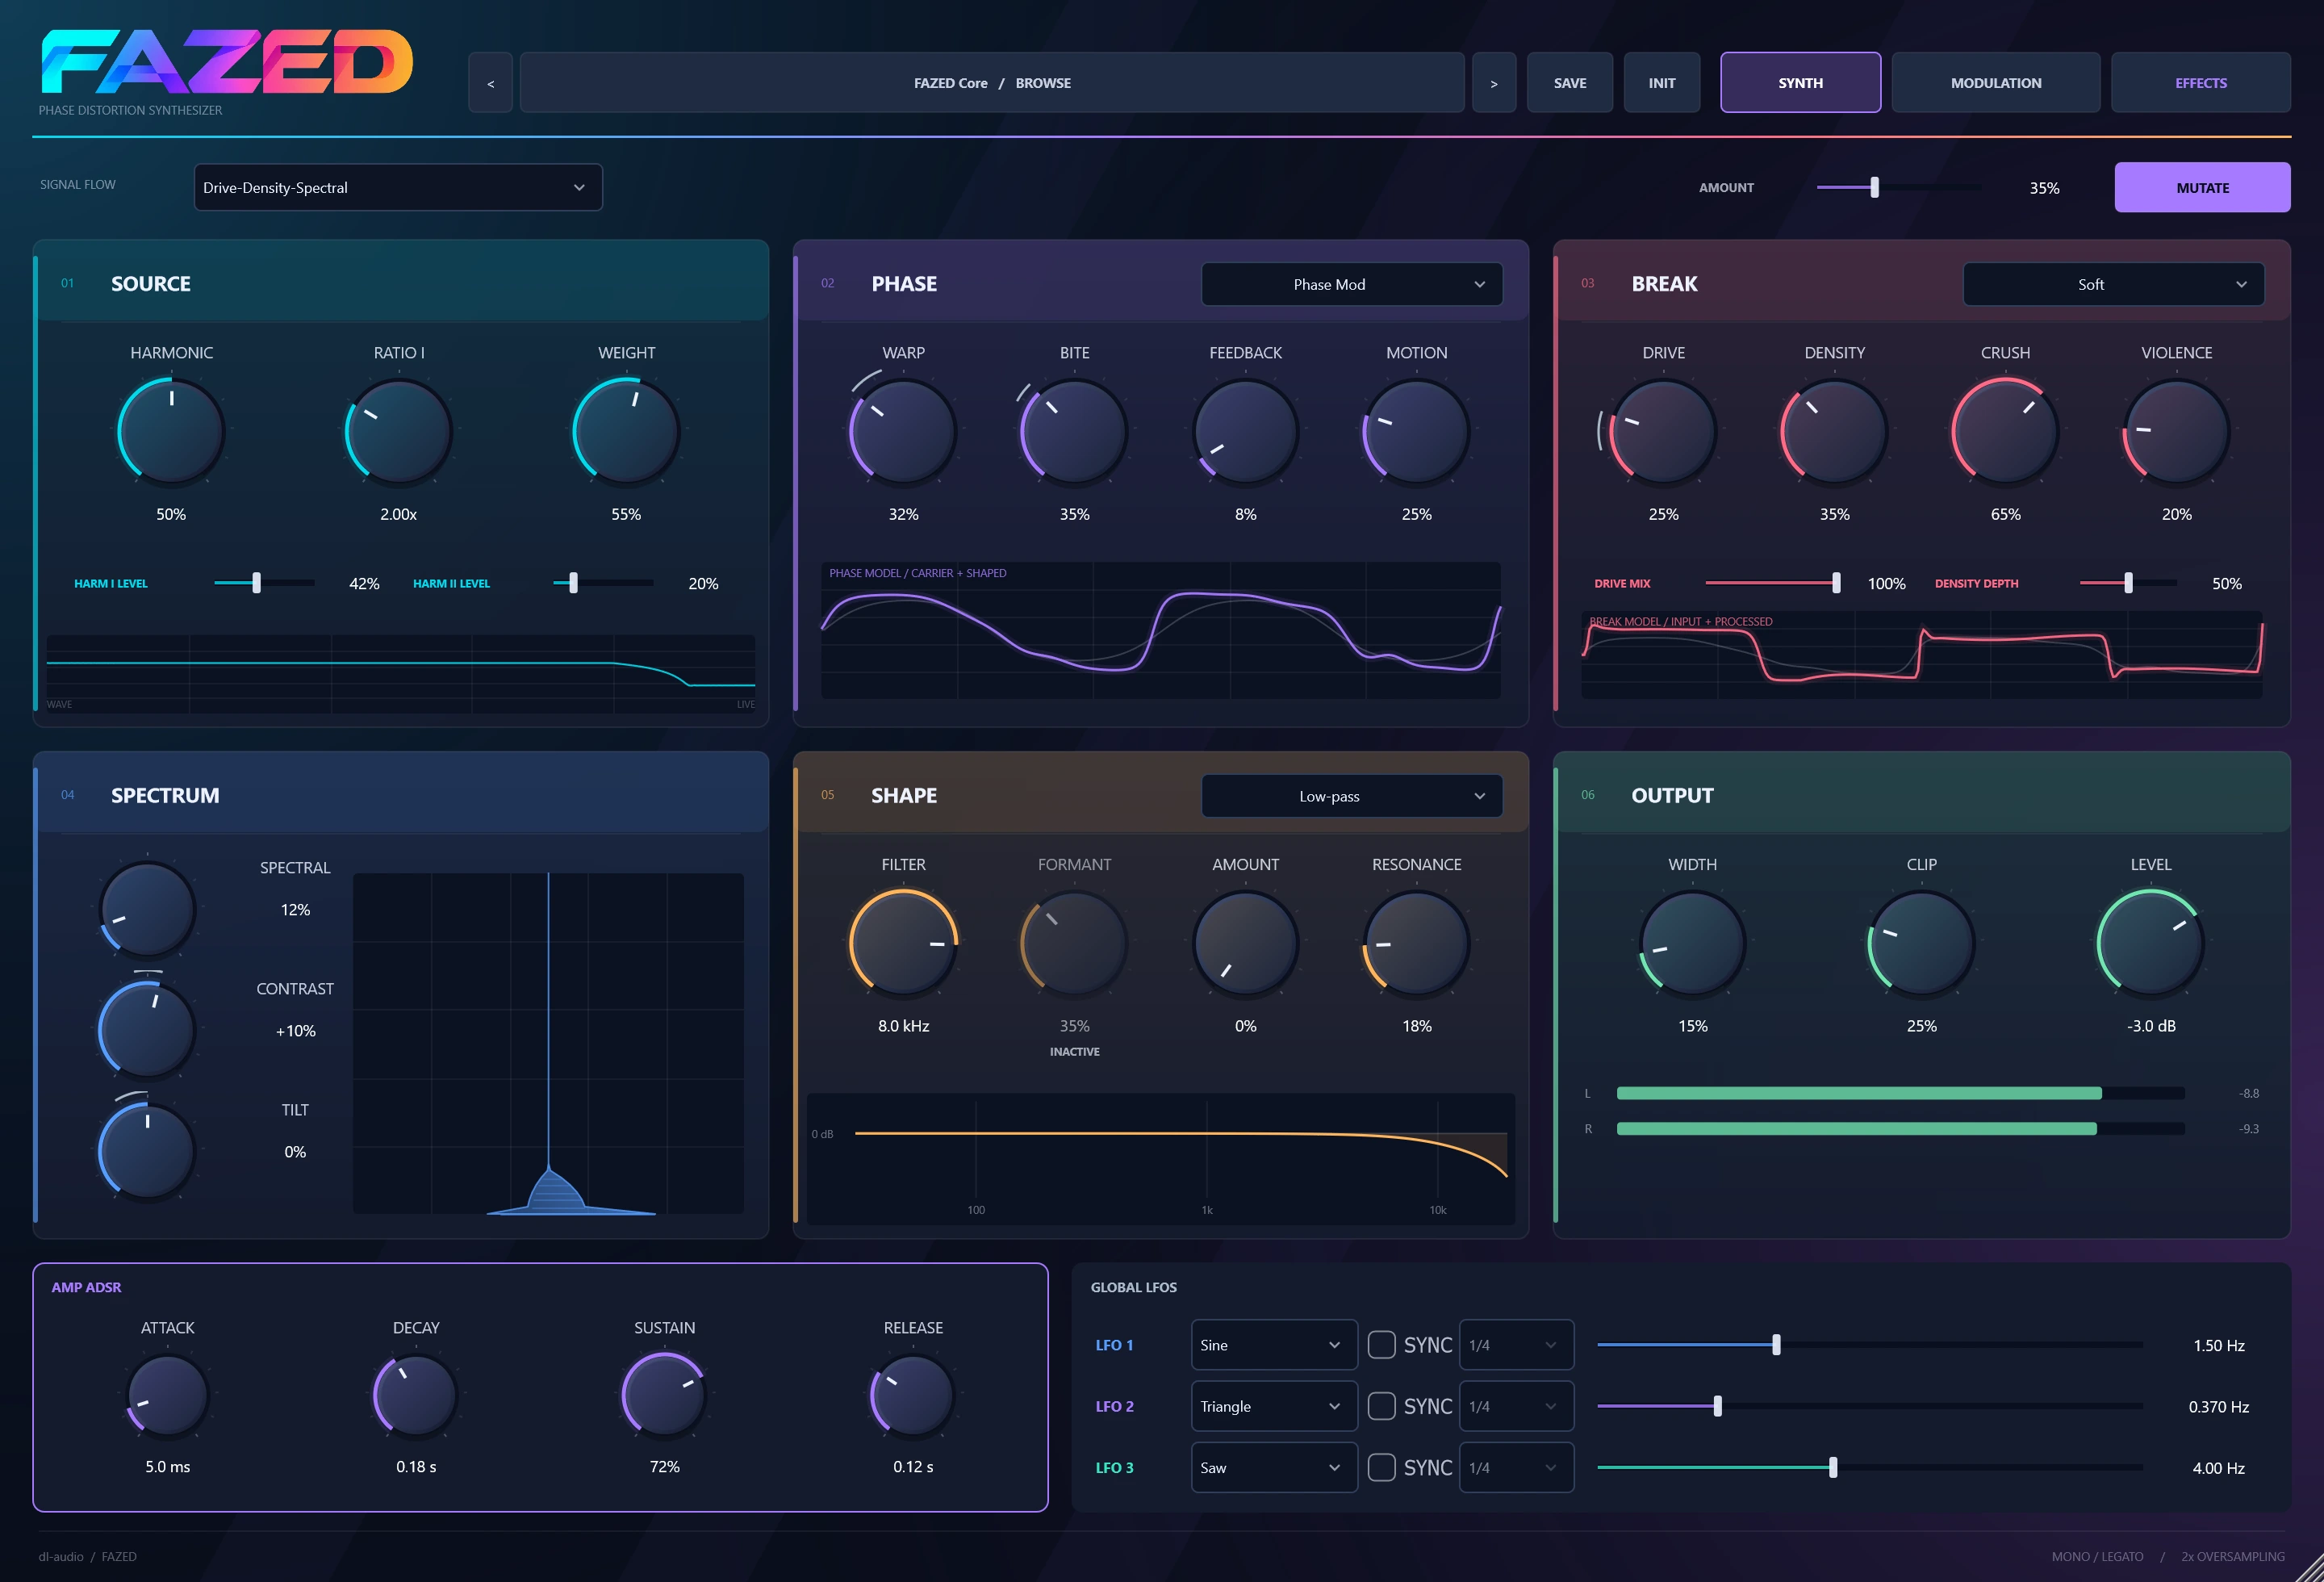Click the TILT knob
Image resolution: width=2324 pixels, height=1582 pixels.
pyautogui.click(x=147, y=1151)
